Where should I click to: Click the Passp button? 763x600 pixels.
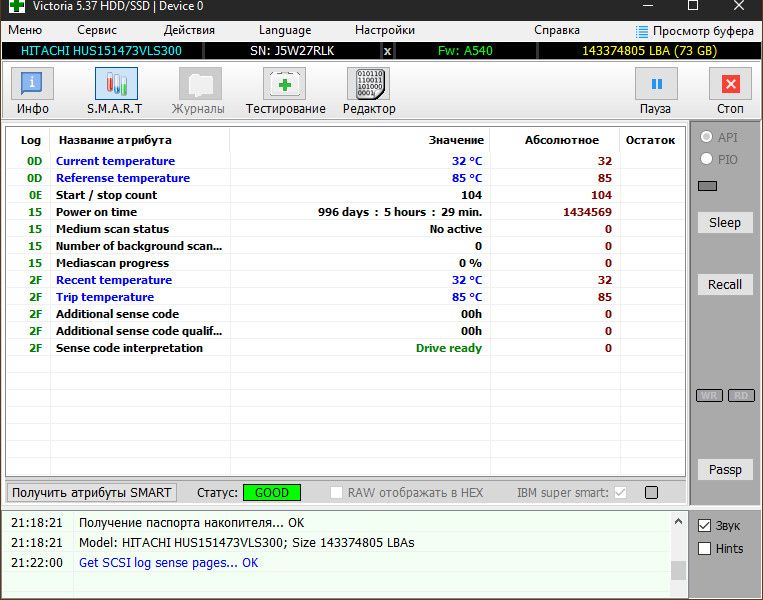(725, 470)
